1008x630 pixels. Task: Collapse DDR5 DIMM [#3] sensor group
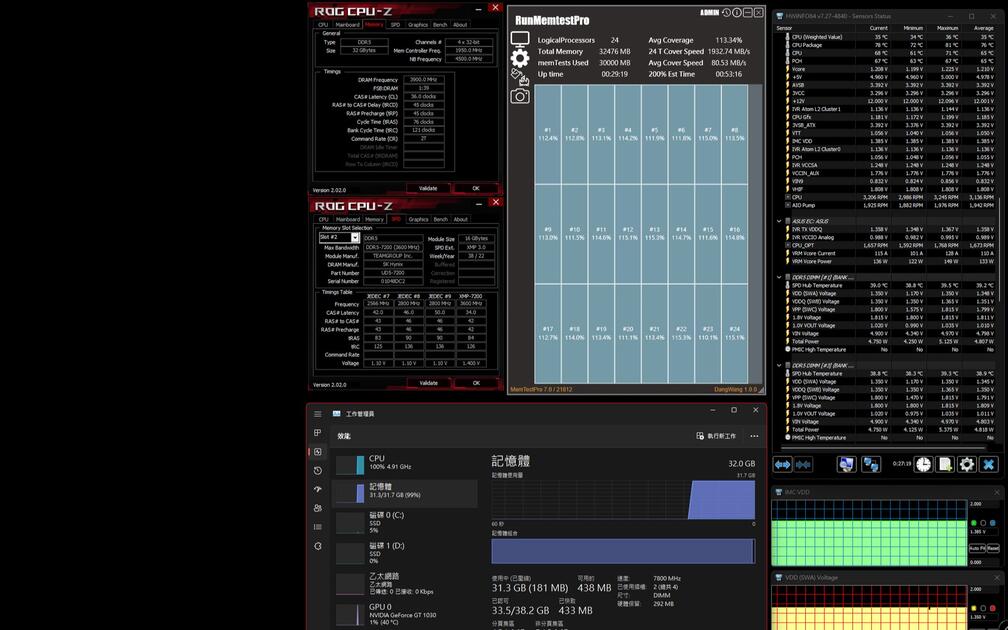779,366
